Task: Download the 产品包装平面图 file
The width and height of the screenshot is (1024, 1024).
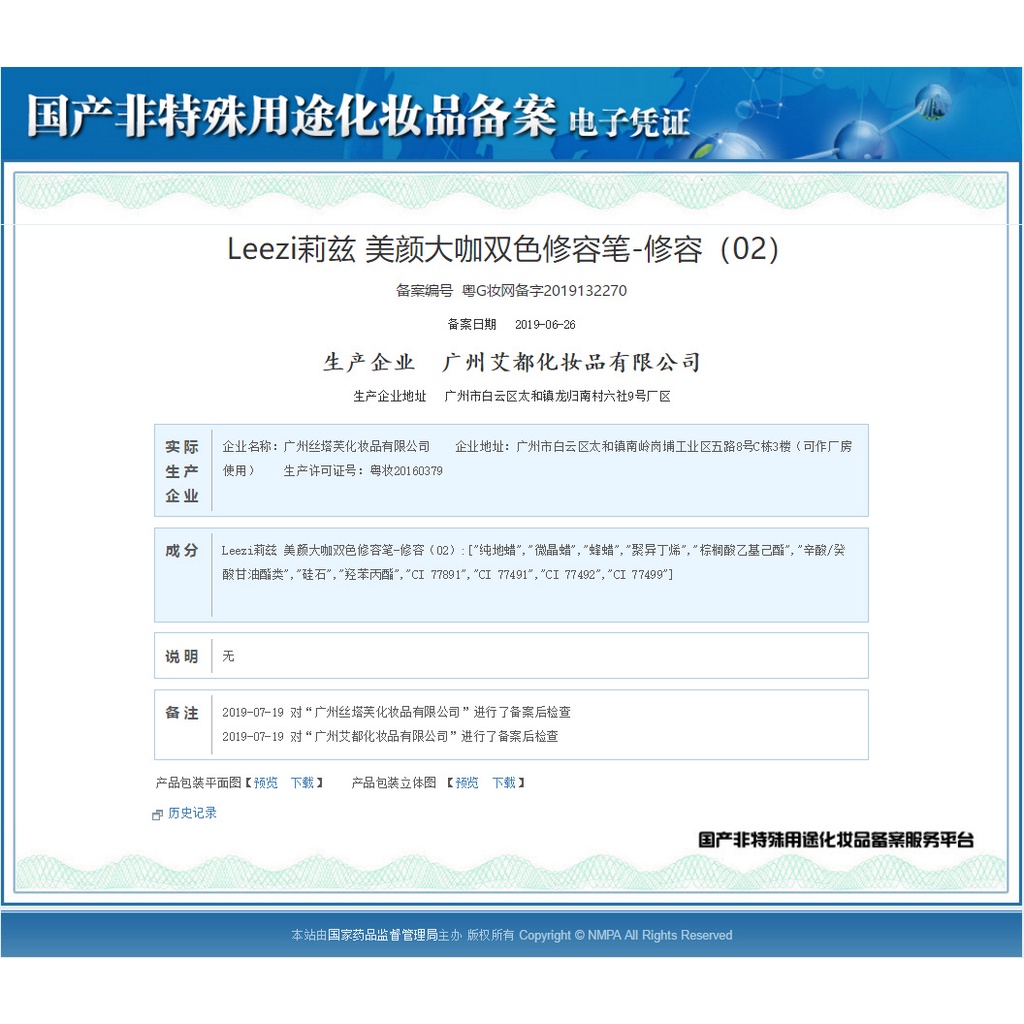Action: click(x=302, y=783)
